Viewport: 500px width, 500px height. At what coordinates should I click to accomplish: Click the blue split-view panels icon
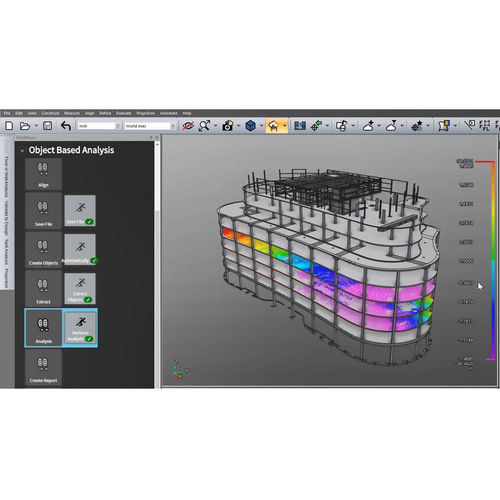click(300, 126)
